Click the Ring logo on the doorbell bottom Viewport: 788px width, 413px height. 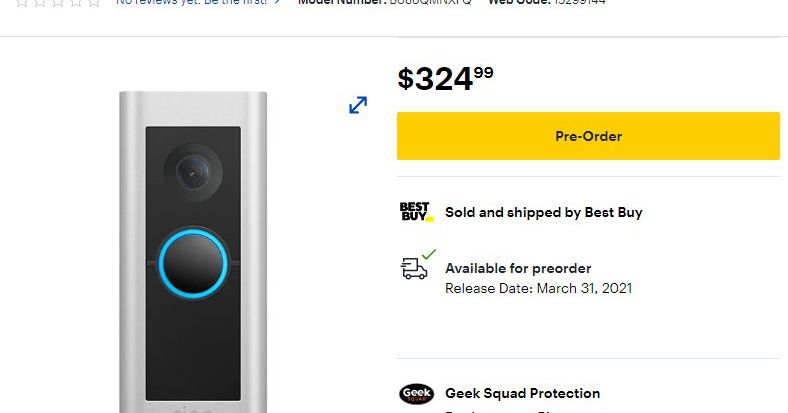[x=194, y=409]
